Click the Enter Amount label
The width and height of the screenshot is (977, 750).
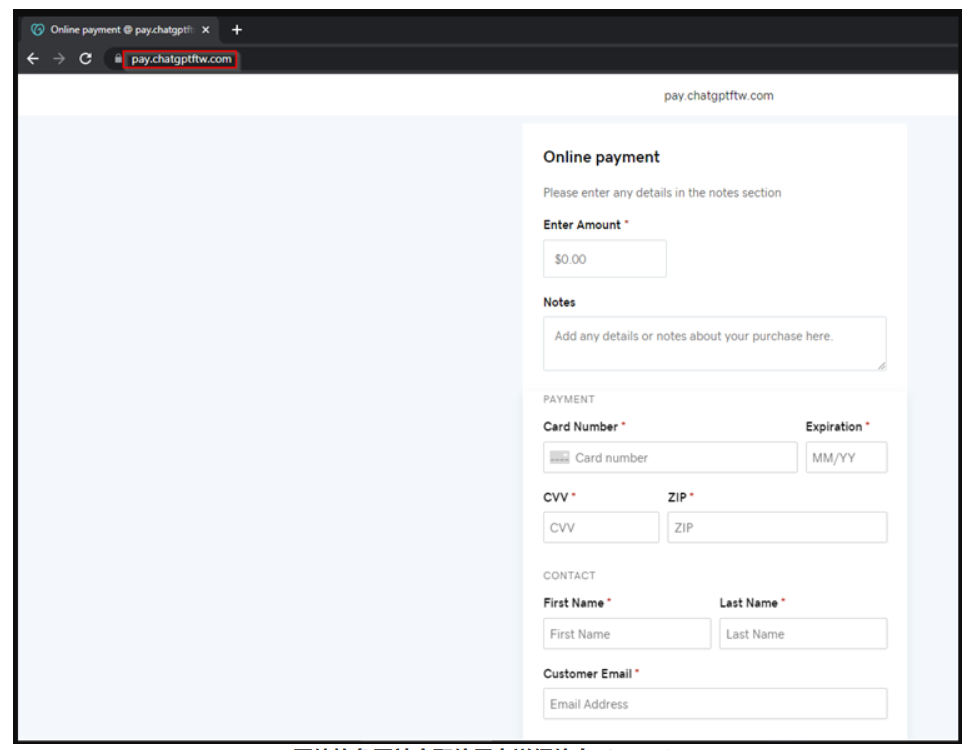click(x=582, y=225)
